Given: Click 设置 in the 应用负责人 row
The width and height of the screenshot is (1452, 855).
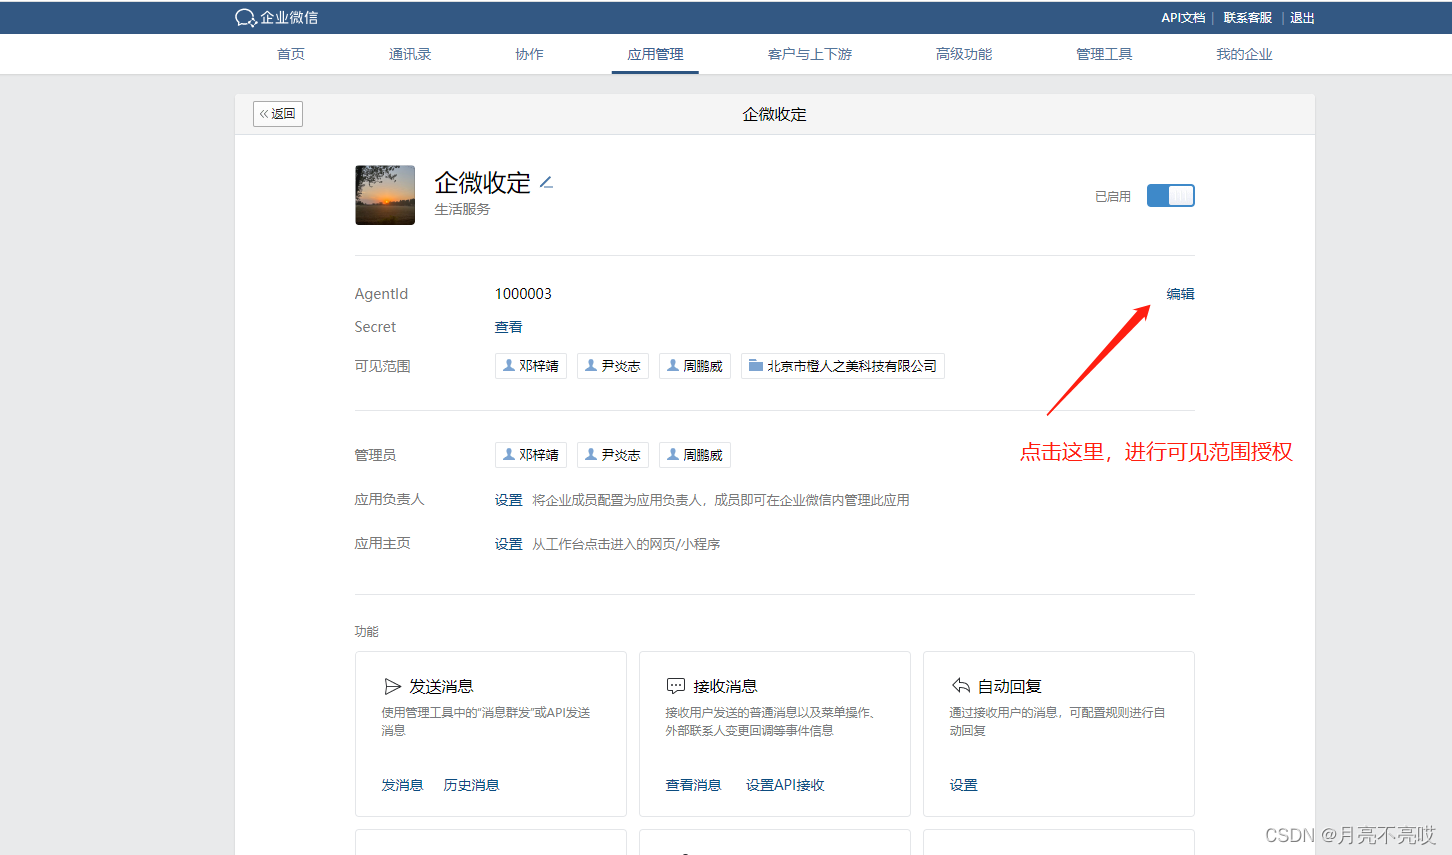Looking at the screenshot, I should pyautogui.click(x=508, y=500).
